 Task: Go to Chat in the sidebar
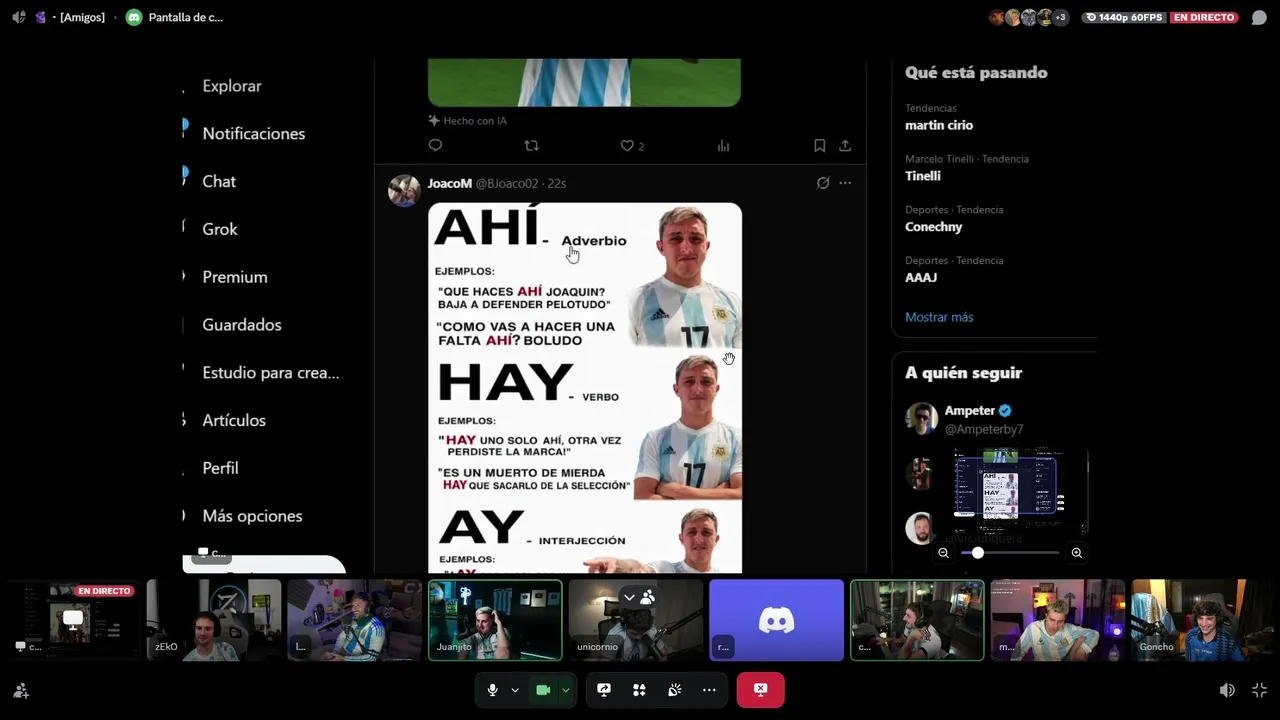pos(219,182)
